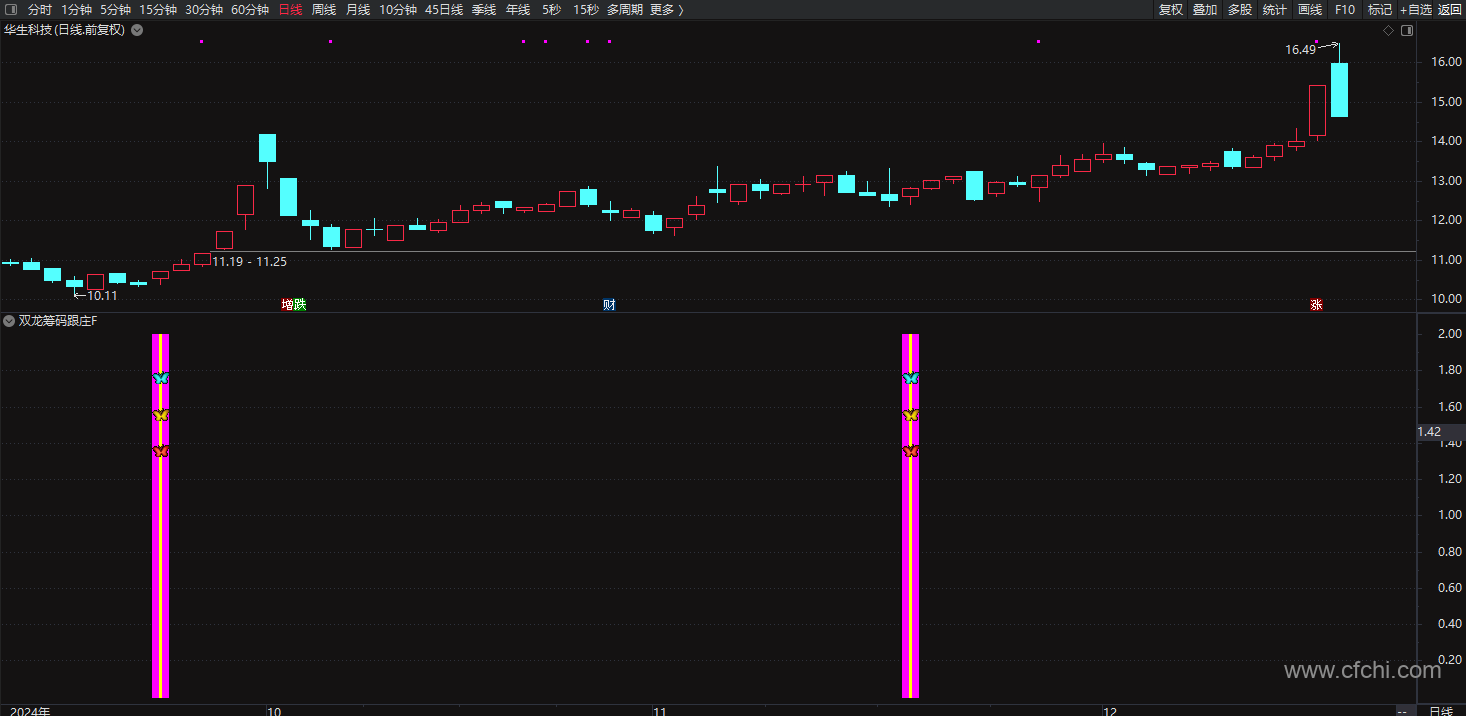This screenshot has width=1466, height=716.
Task: Switch to the 年线 yearly period
Action: coord(518,9)
